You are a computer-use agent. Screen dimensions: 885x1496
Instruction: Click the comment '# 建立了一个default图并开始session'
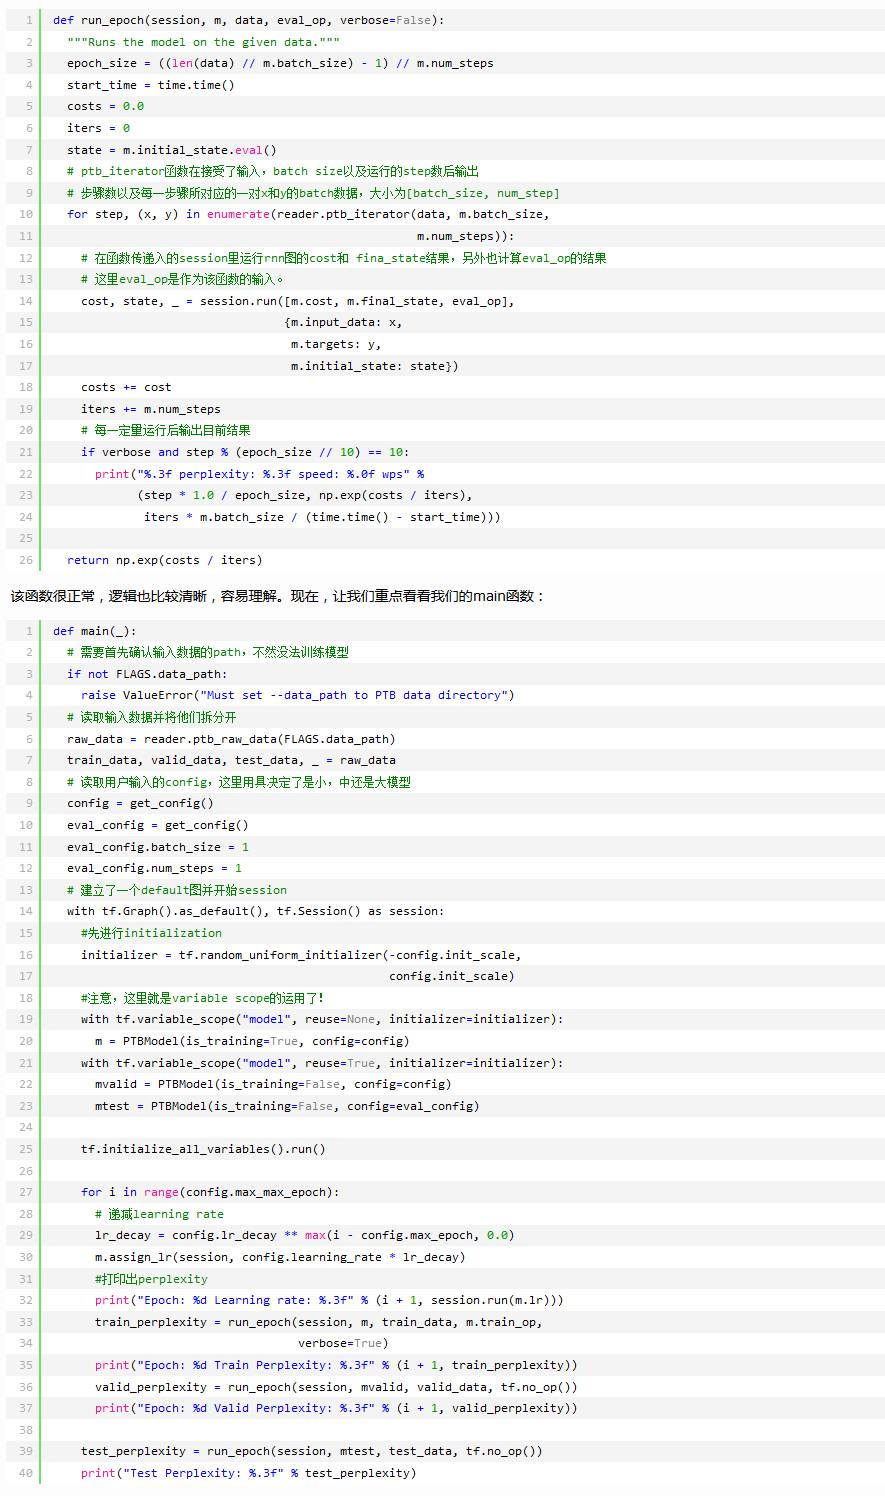177,890
